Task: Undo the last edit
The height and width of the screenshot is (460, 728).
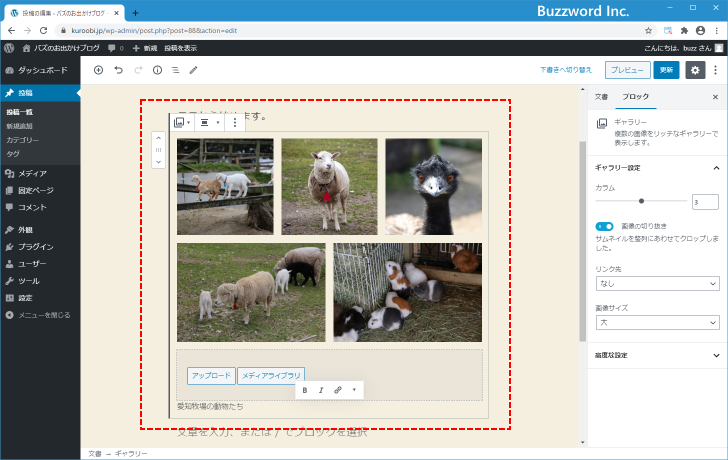Action: [x=118, y=70]
